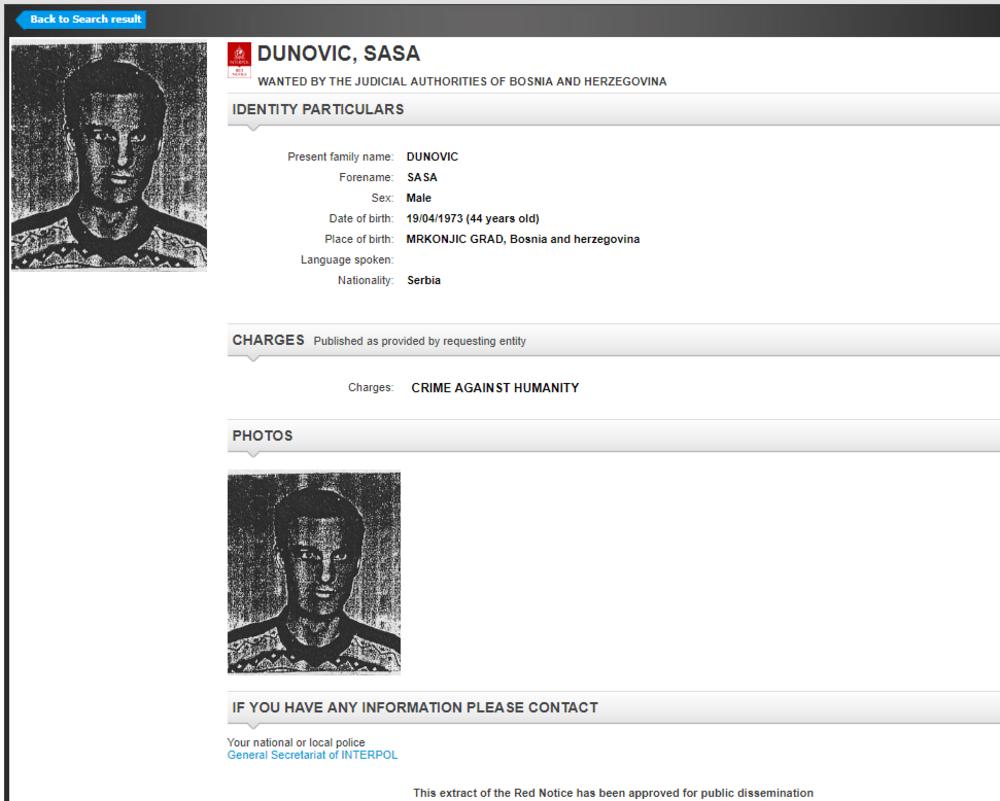Select the MRKONJIC GRAD place of birth value
This screenshot has height=801, width=1000.
523,239
